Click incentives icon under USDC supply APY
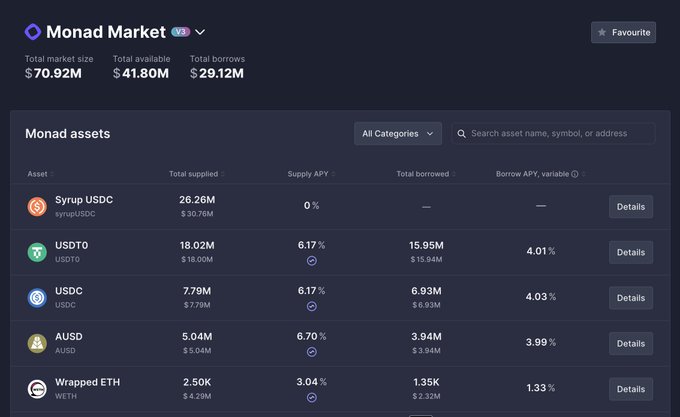 point(312,306)
